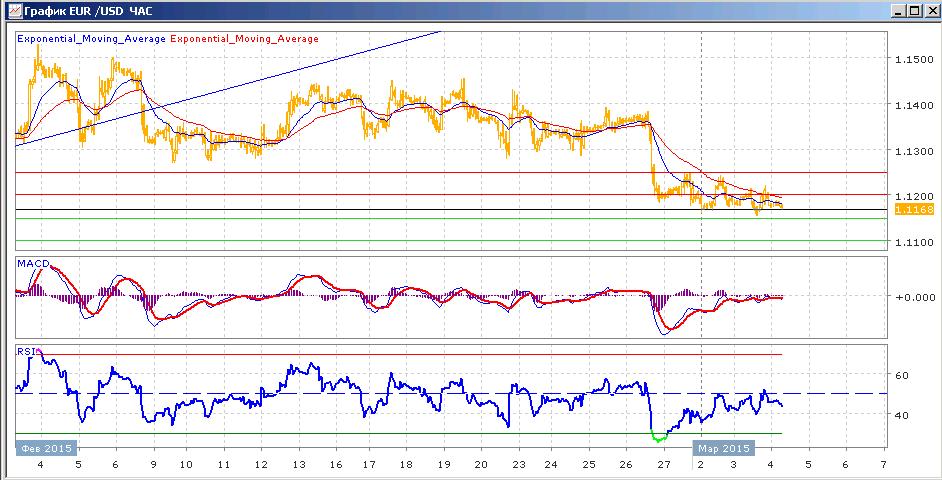
Task: Minimize the EUR/USD chart window
Action: 899,11
